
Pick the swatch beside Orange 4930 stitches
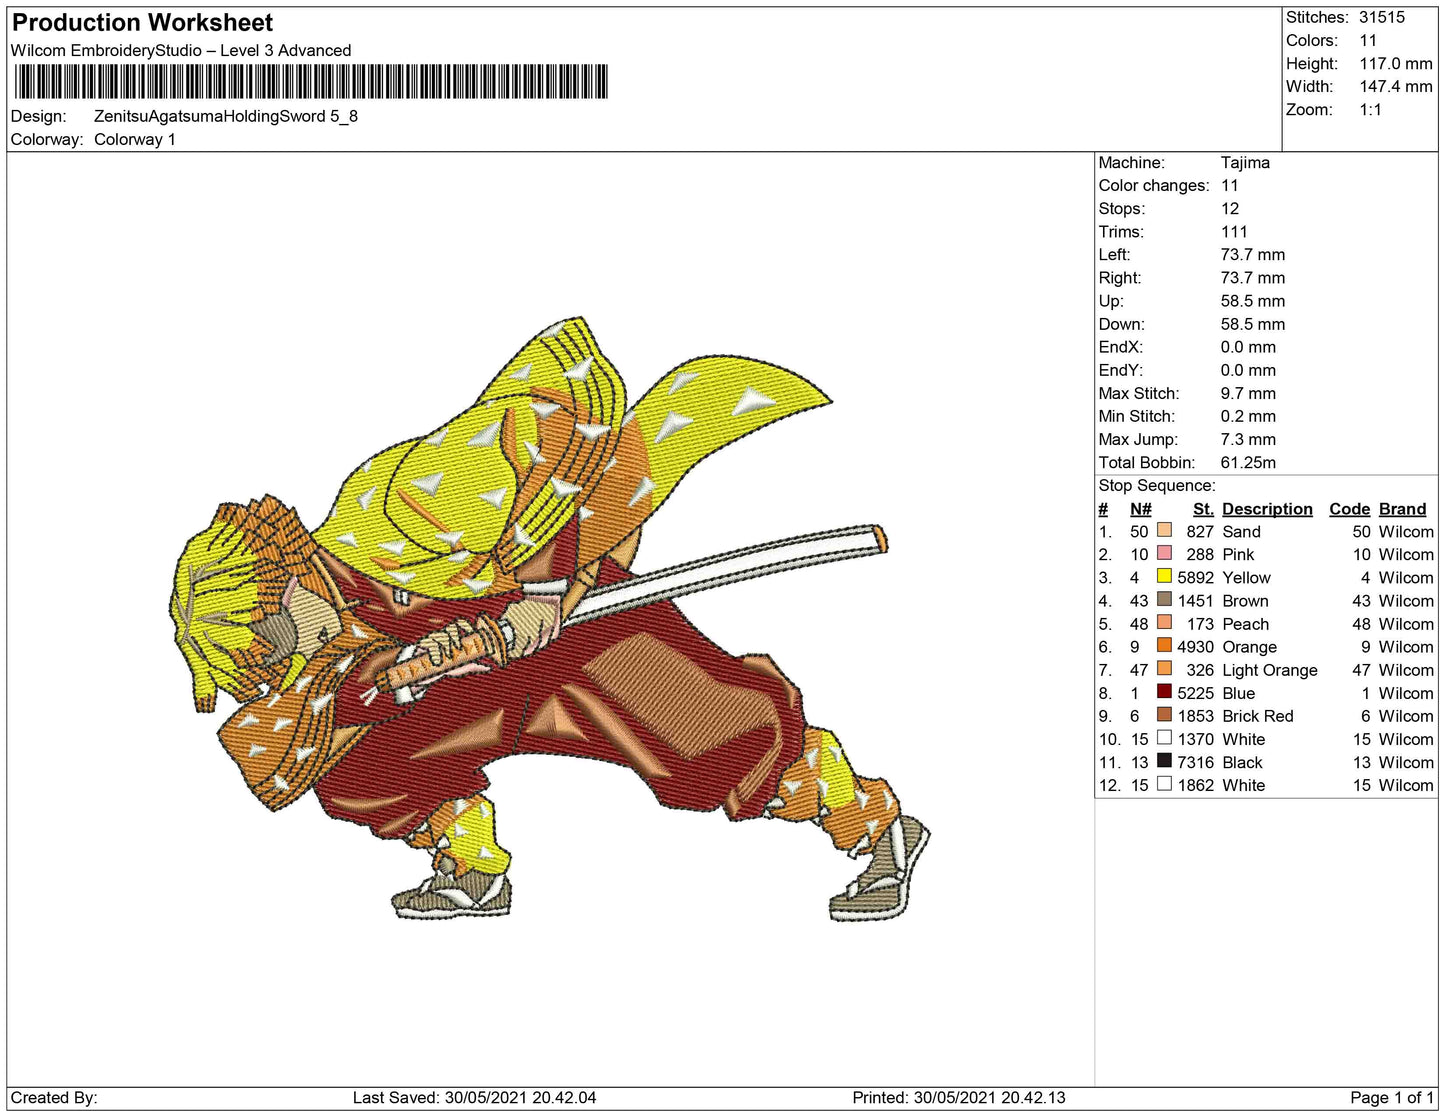tap(1164, 646)
